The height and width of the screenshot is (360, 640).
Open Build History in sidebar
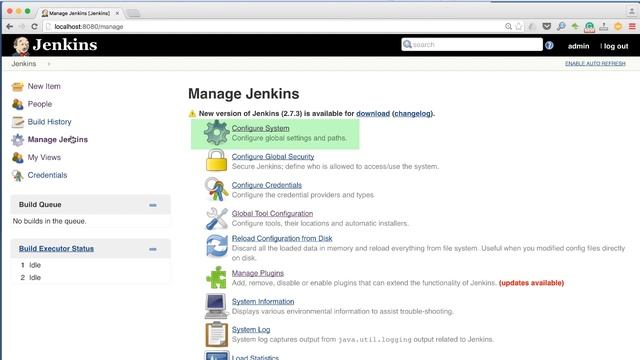[49, 122]
